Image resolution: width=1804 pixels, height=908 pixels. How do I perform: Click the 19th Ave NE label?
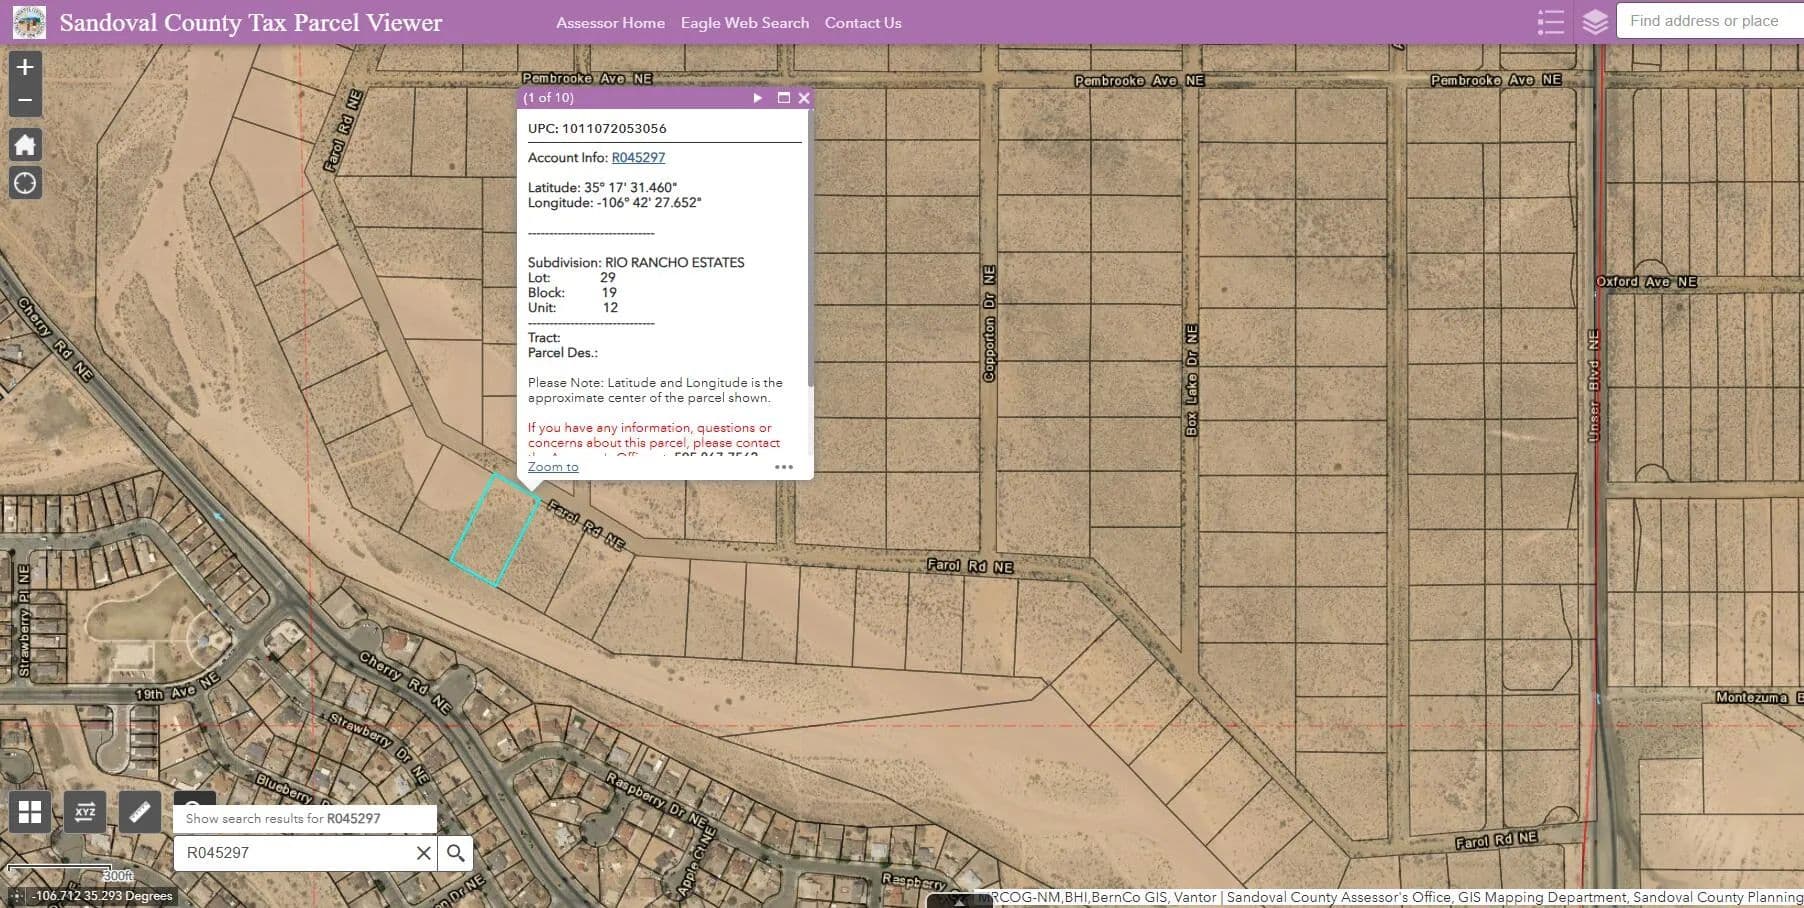click(177, 688)
